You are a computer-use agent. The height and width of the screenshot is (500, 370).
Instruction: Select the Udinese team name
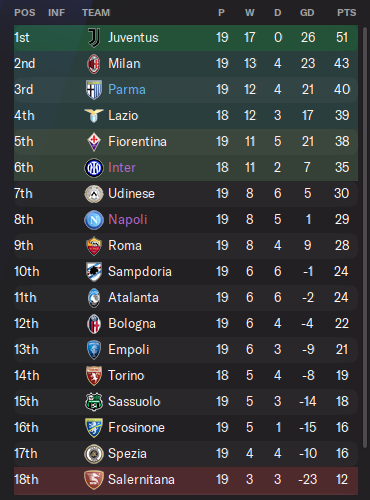[x=131, y=194]
